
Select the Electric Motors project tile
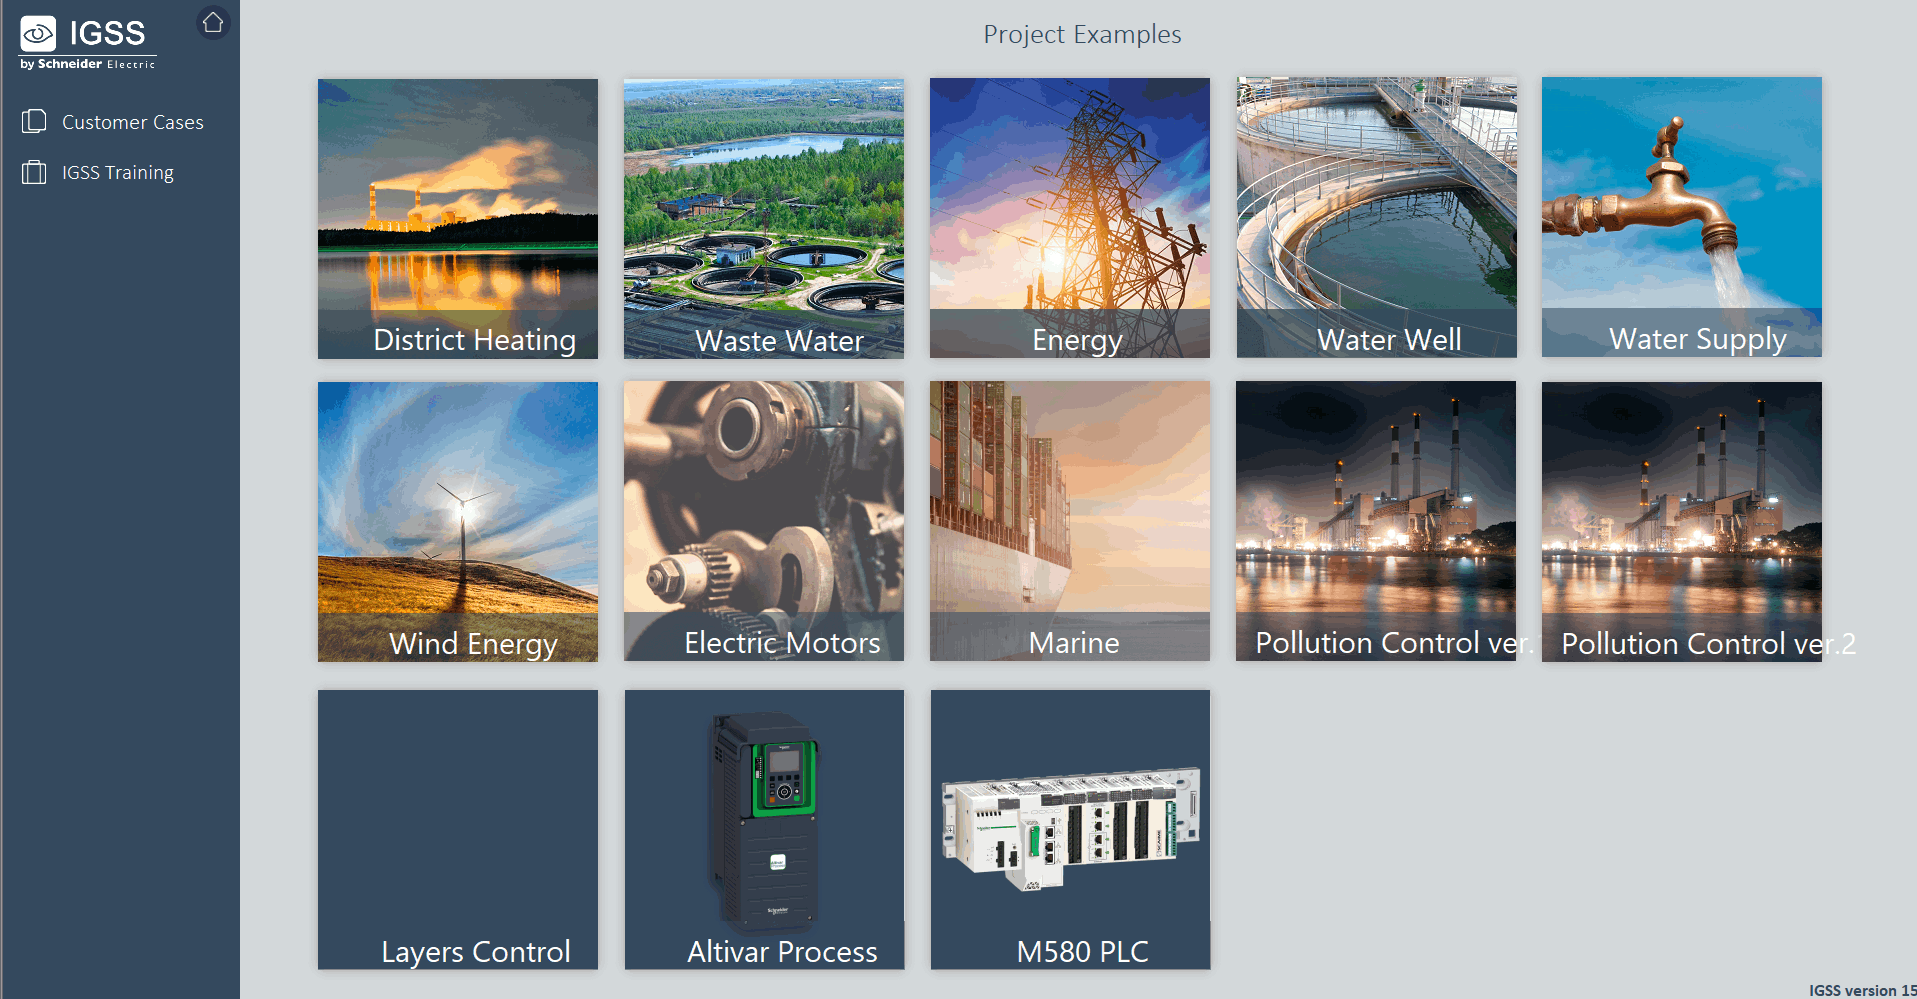point(763,521)
